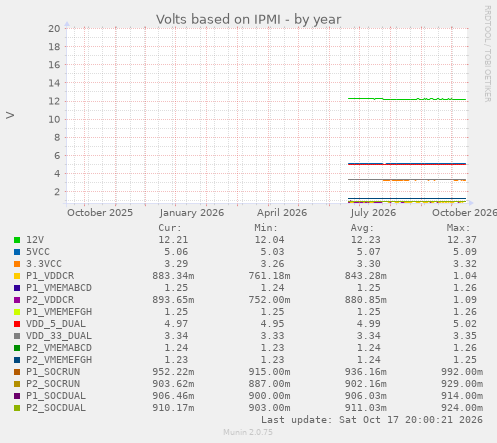Click the green 12V line in the graph

(407, 99)
